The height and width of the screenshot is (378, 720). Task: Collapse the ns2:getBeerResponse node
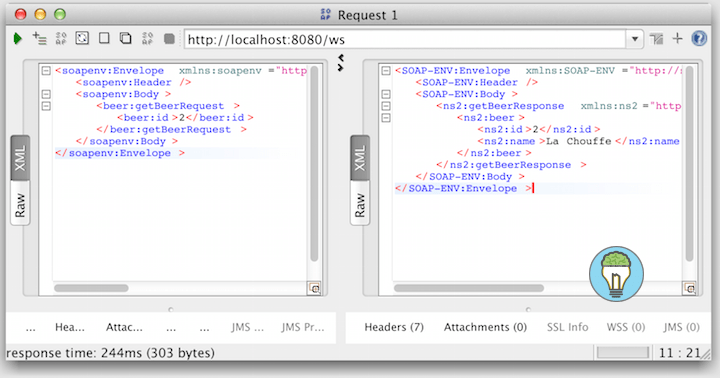pyautogui.click(x=386, y=106)
